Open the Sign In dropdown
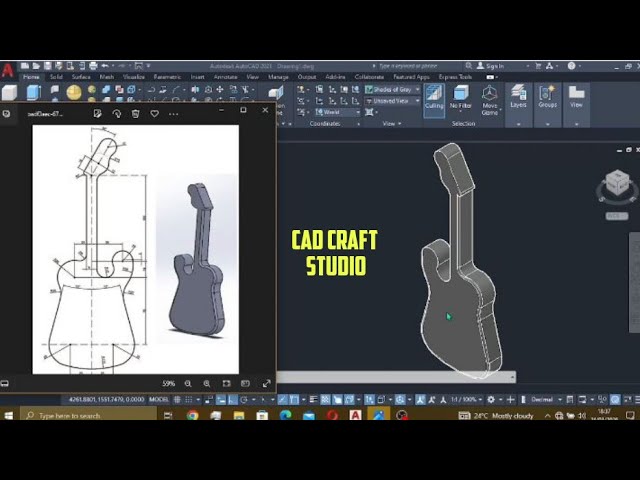The width and height of the screenshot is (640, 480). (502, 66)
